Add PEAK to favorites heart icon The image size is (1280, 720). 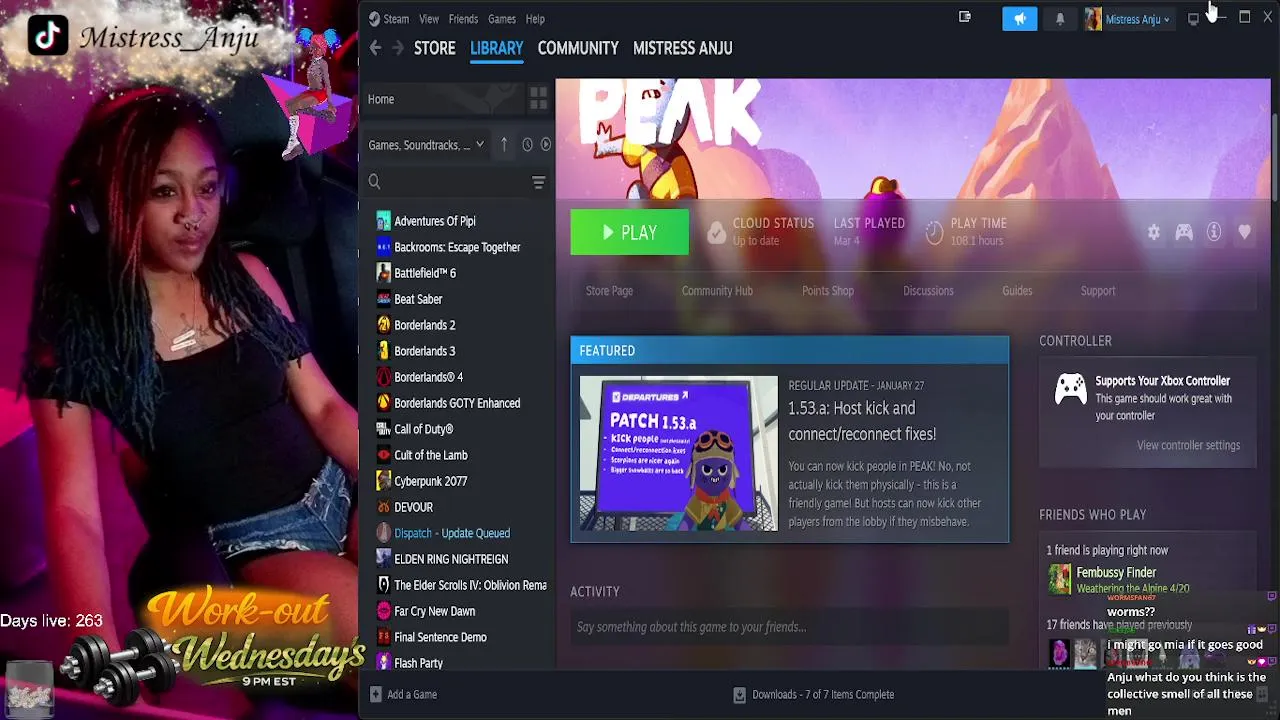pos(1244,232)
